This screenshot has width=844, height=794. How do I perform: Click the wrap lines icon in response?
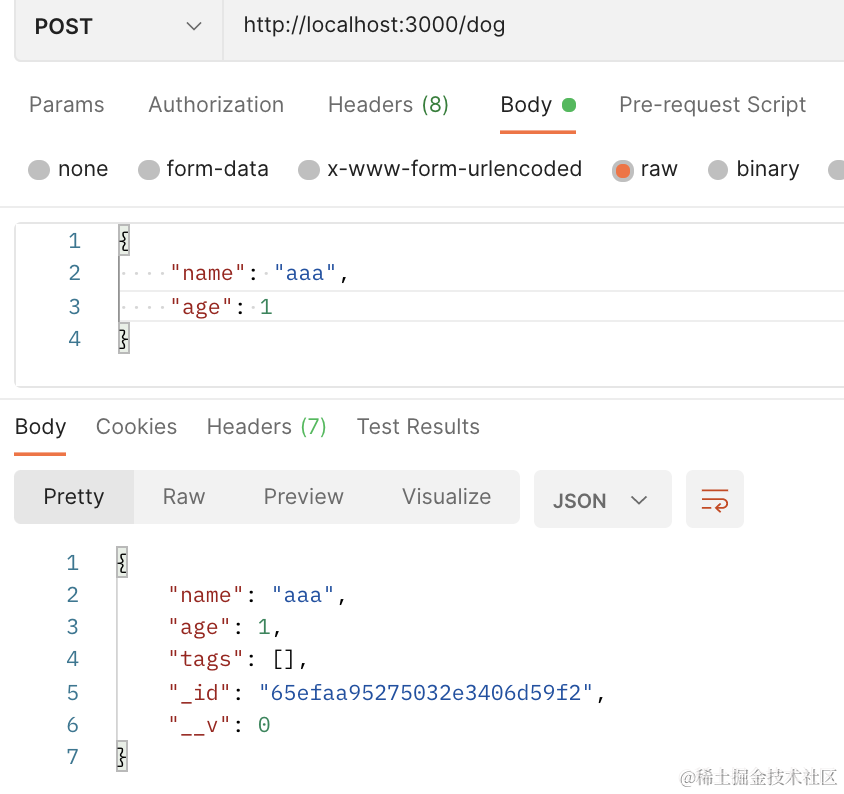click(714, 499)
